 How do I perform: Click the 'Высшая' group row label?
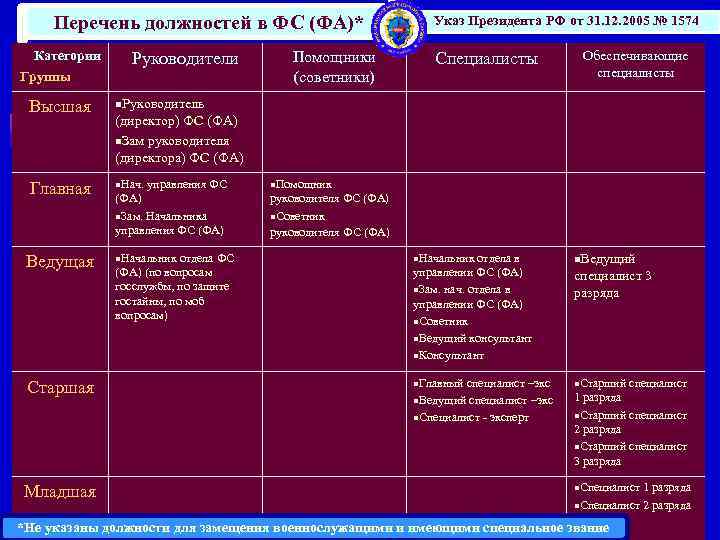60,107
